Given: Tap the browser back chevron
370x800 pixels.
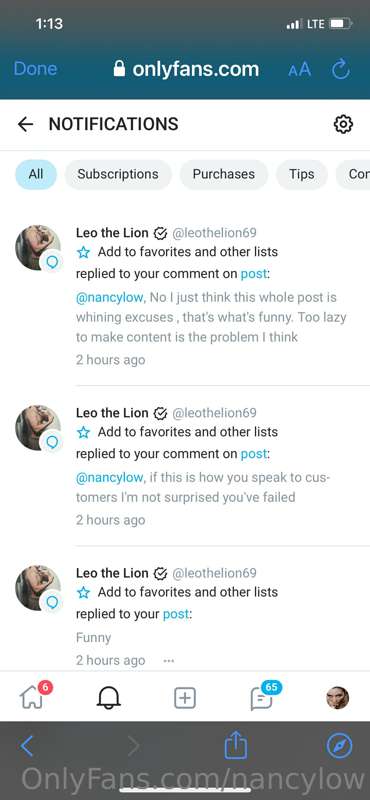Looking at the screenshot, I should point(27,746).
